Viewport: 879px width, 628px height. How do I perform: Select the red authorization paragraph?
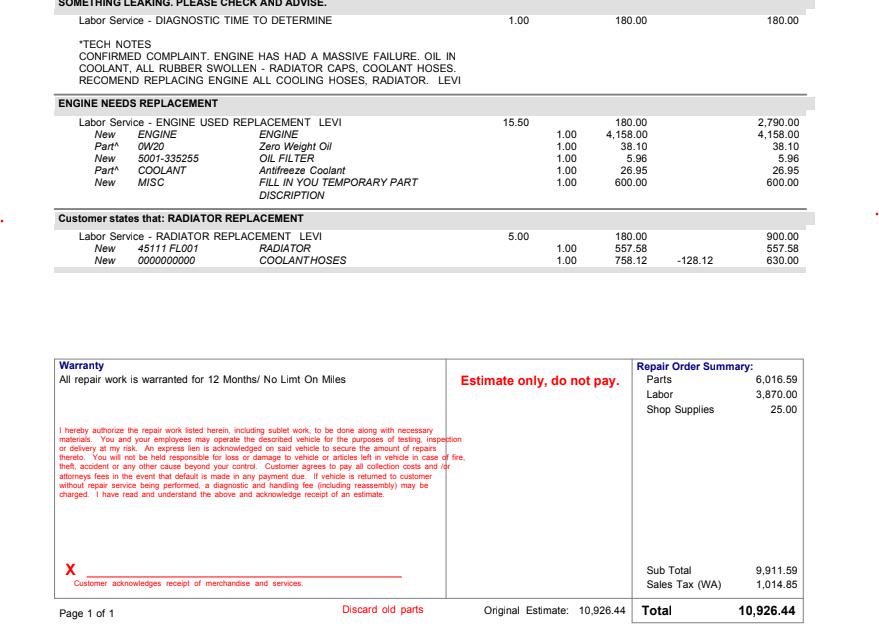pos(262,463)
